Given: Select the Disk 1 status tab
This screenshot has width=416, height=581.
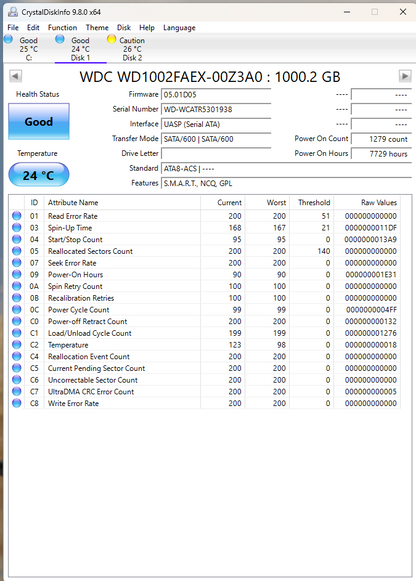Looking at the screenshot, I should click(80, 49).
